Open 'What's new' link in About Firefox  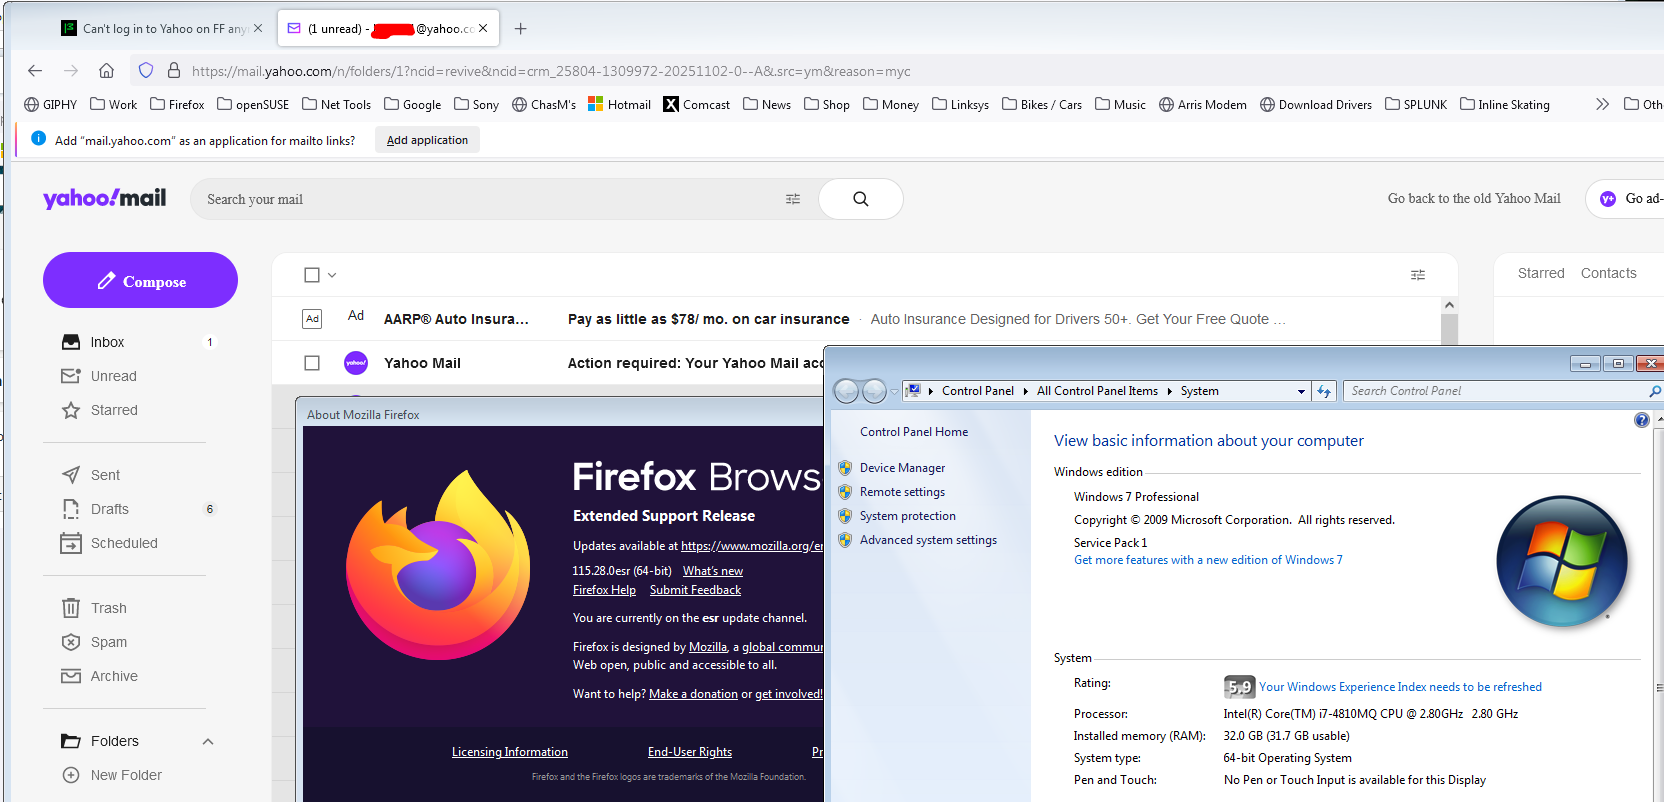pos(713,571)
